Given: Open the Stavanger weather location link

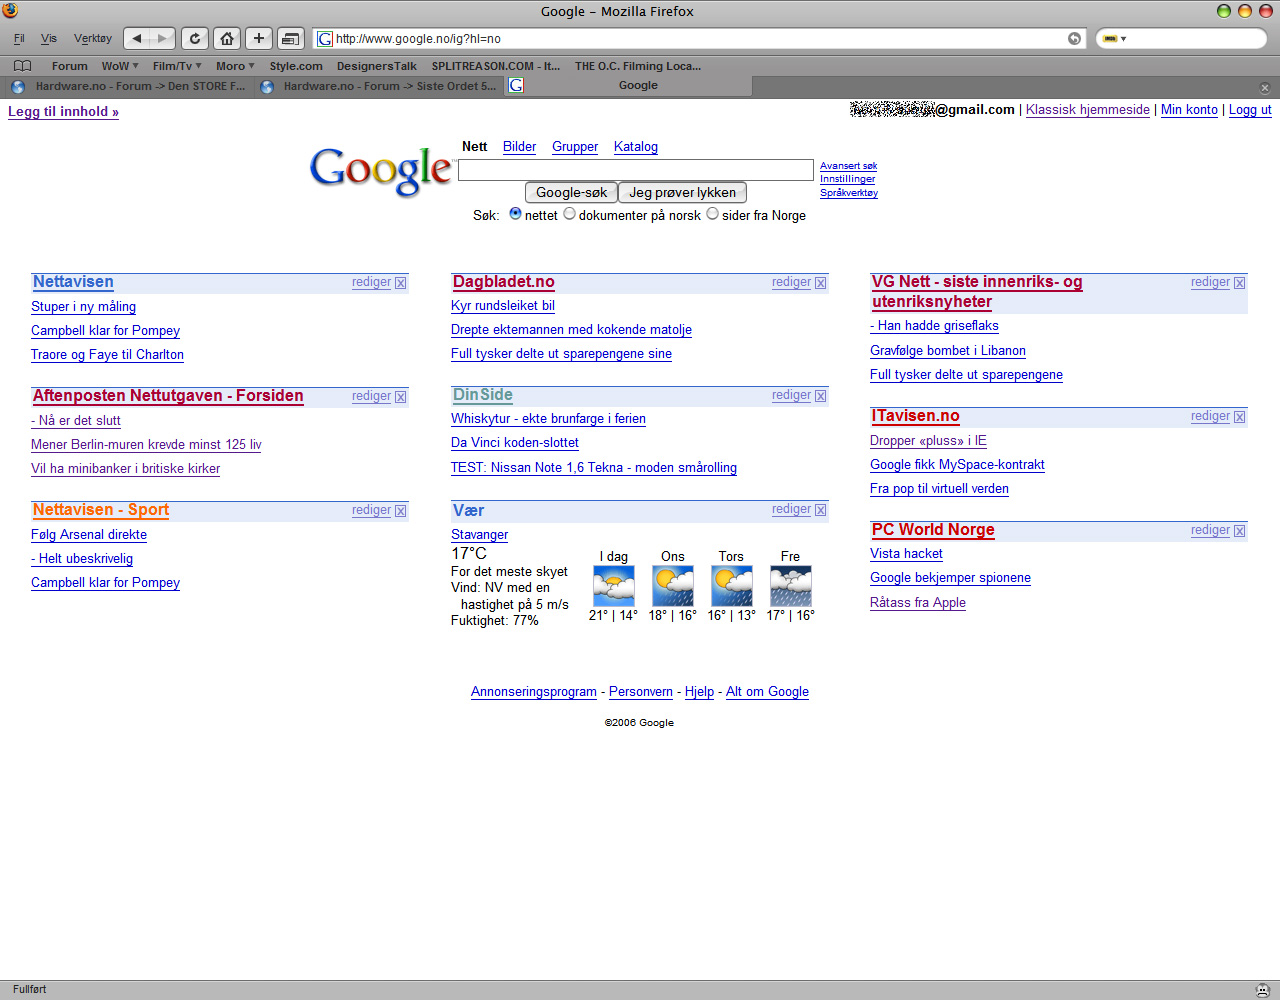Looking at the screenshot, I should tap(479, 535).
